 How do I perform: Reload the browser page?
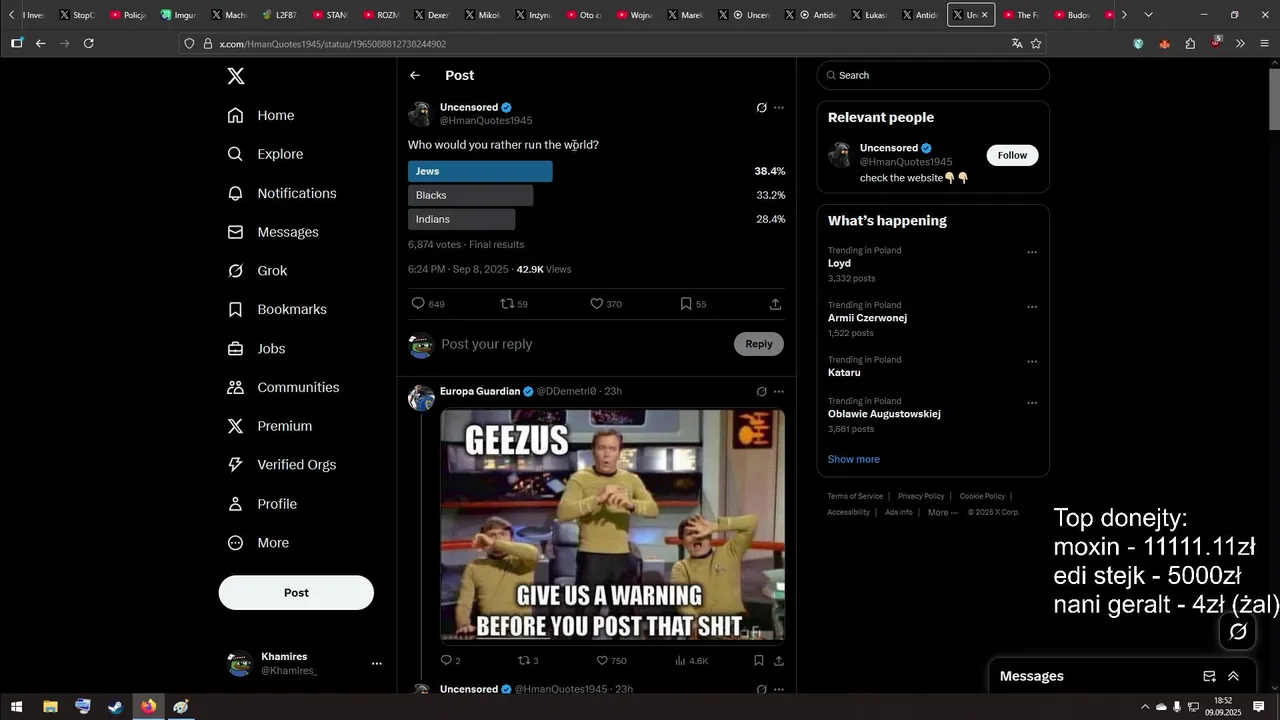click(x=89, y=43)
